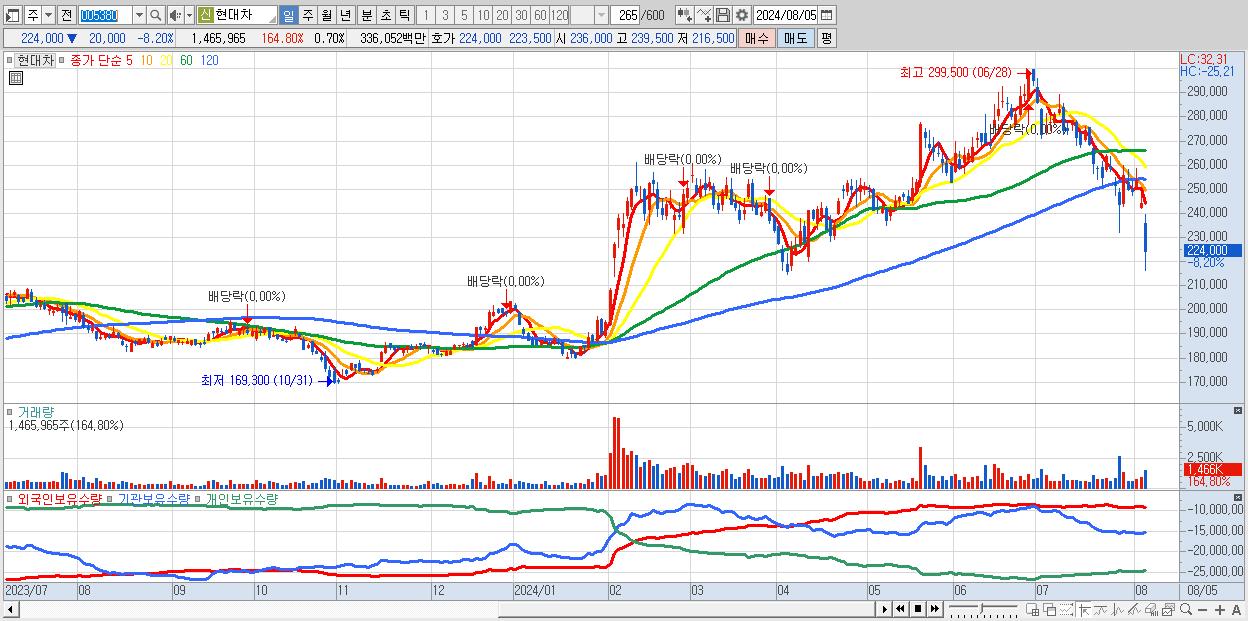Screen dimensions: 1248x621
Task: Click the candle count field 265
Action: tap(625, 16)
